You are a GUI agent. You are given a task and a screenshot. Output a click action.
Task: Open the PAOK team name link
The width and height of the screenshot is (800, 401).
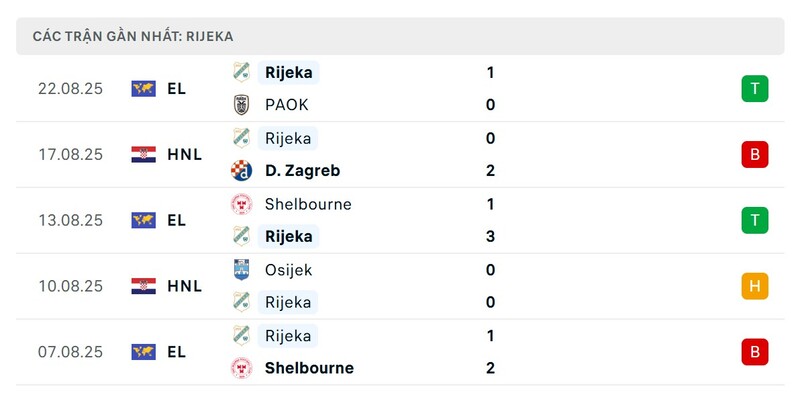(287, 105)
